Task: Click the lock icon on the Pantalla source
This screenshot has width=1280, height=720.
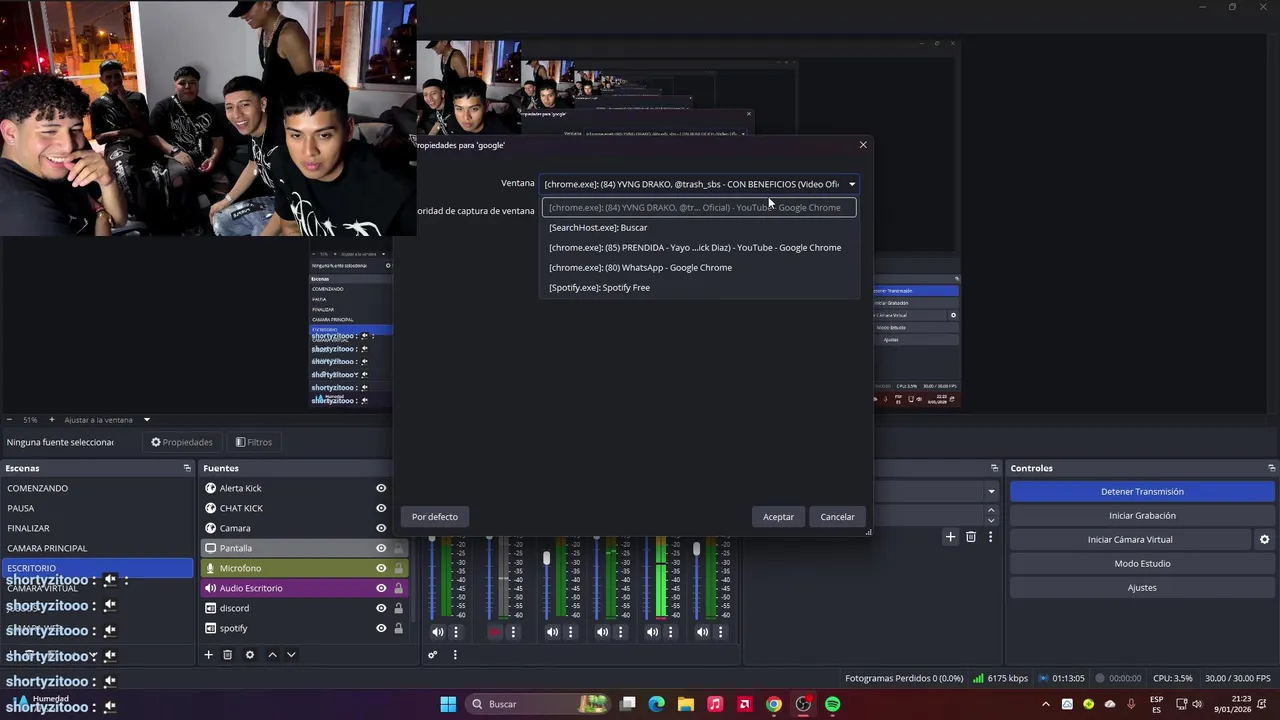Action: (398, 548)
